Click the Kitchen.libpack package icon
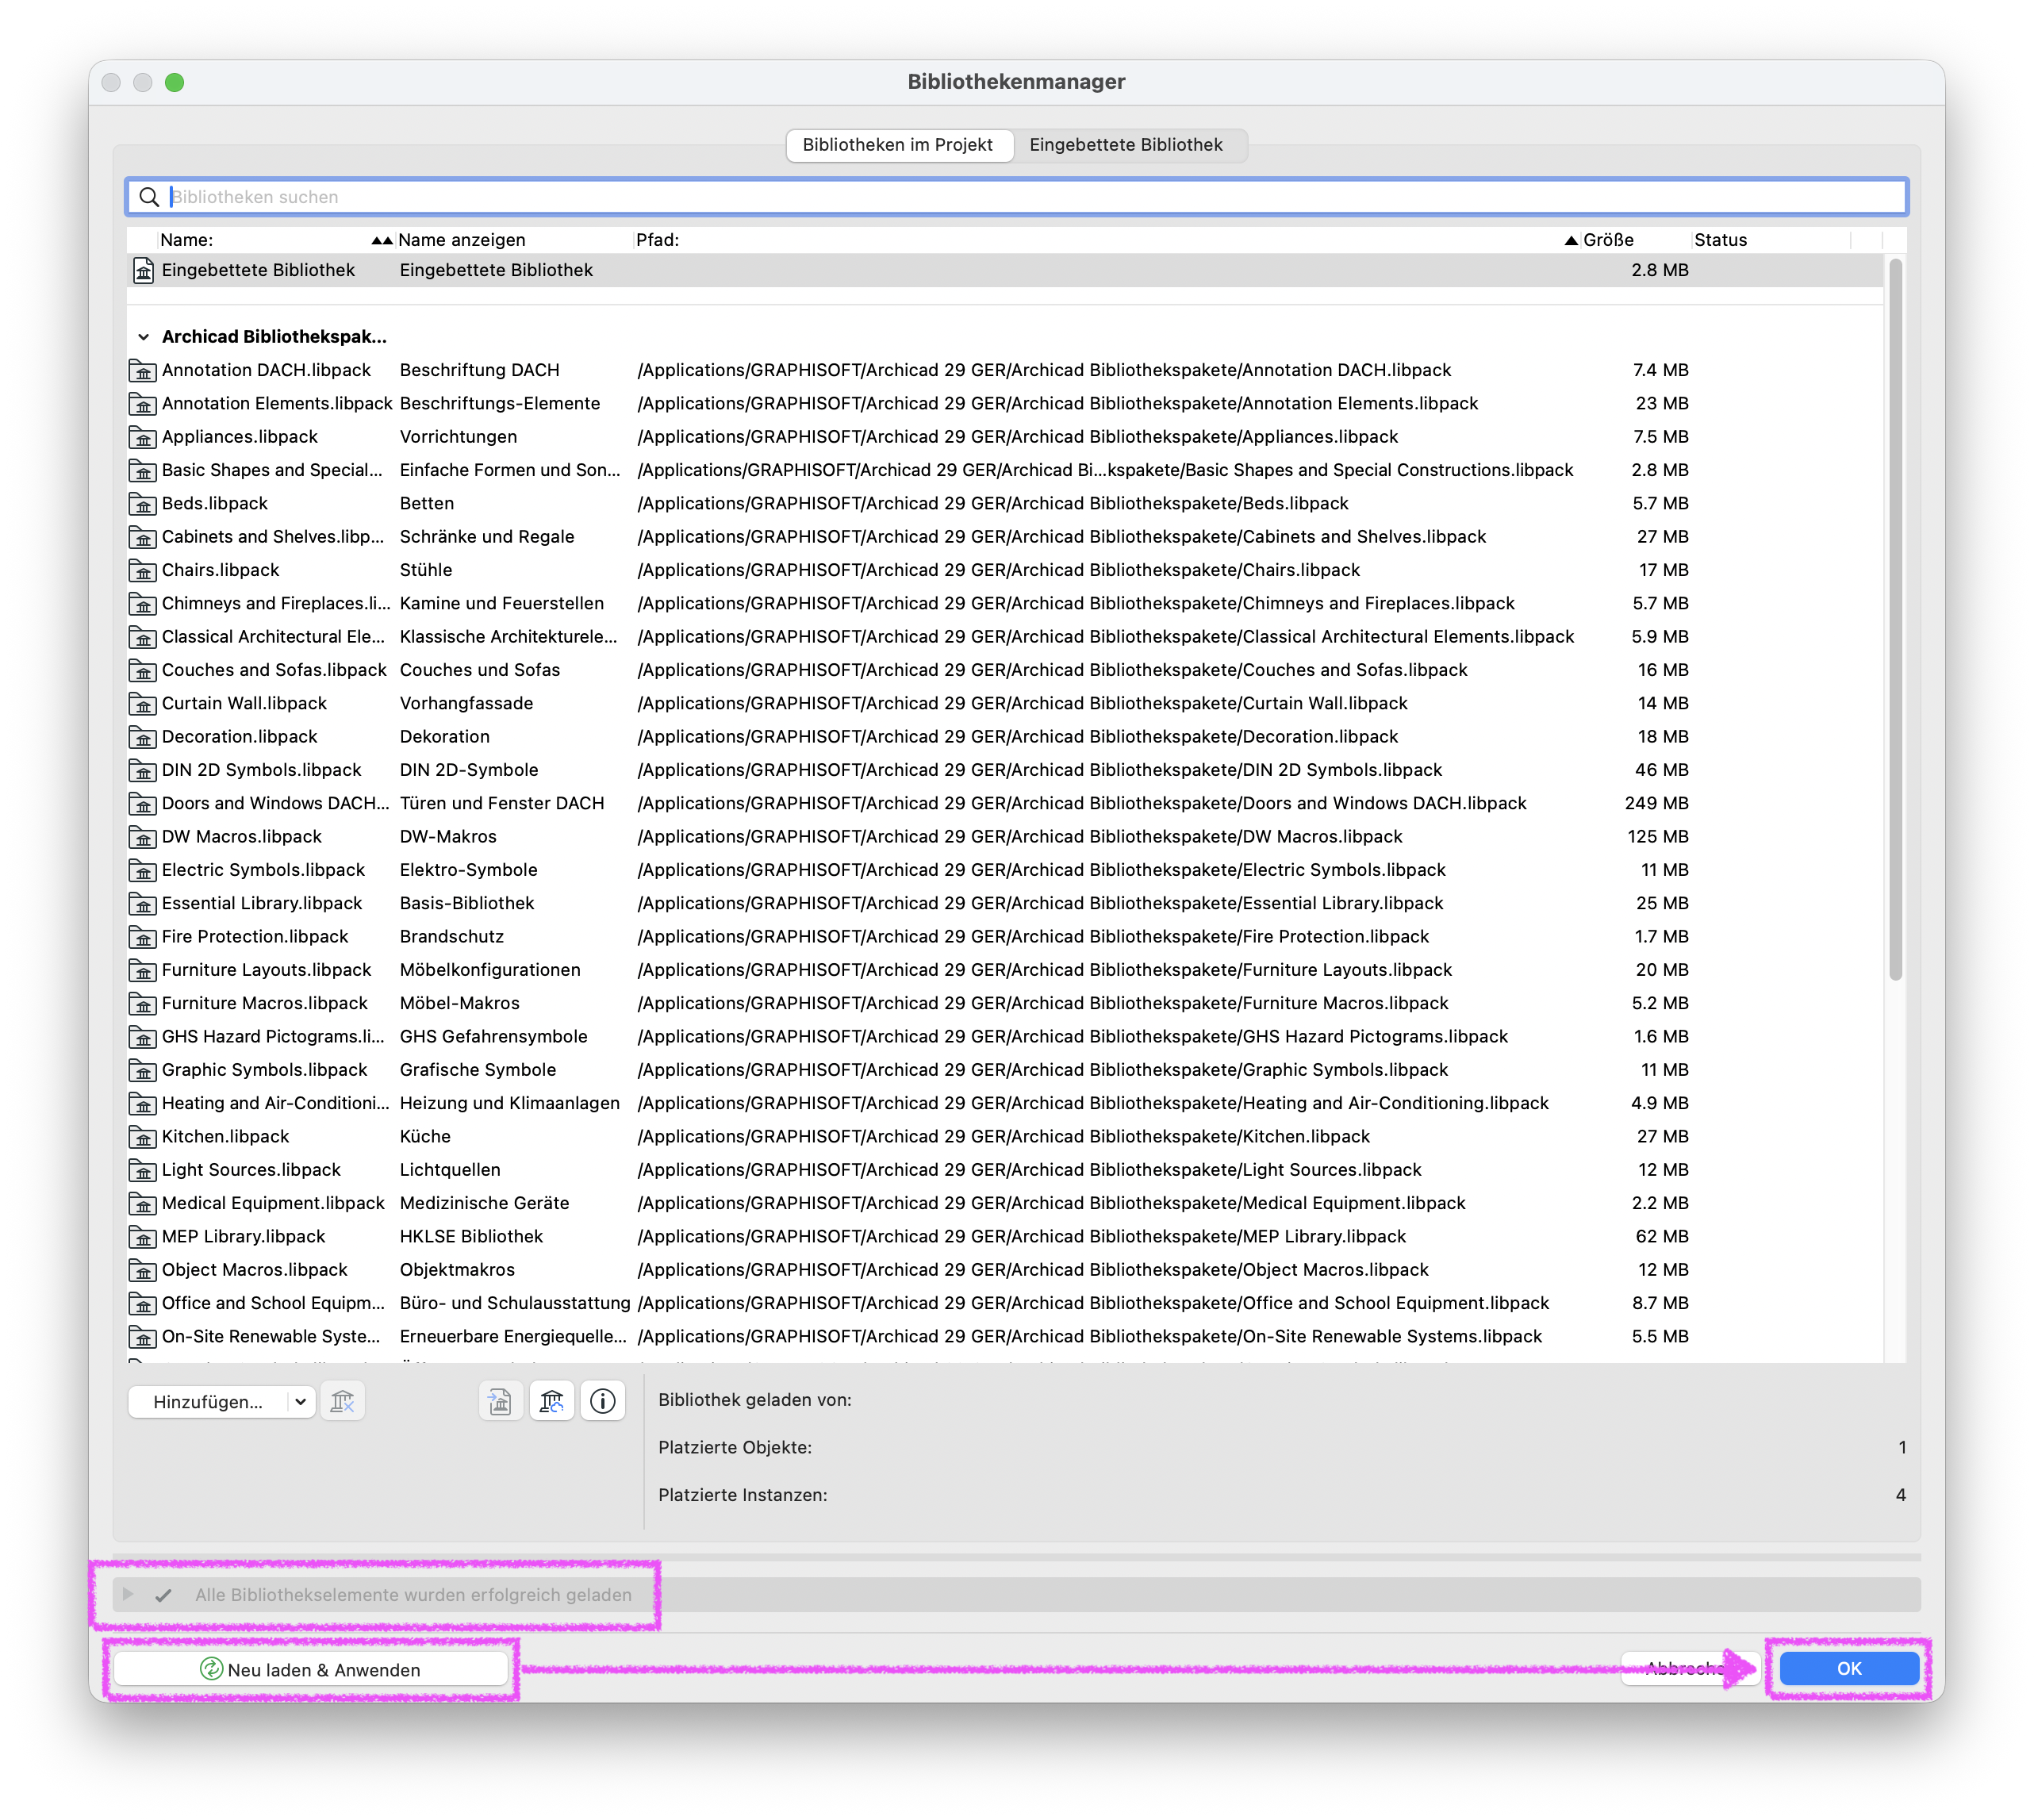2034x1820 pixels. click(143, 1136)
